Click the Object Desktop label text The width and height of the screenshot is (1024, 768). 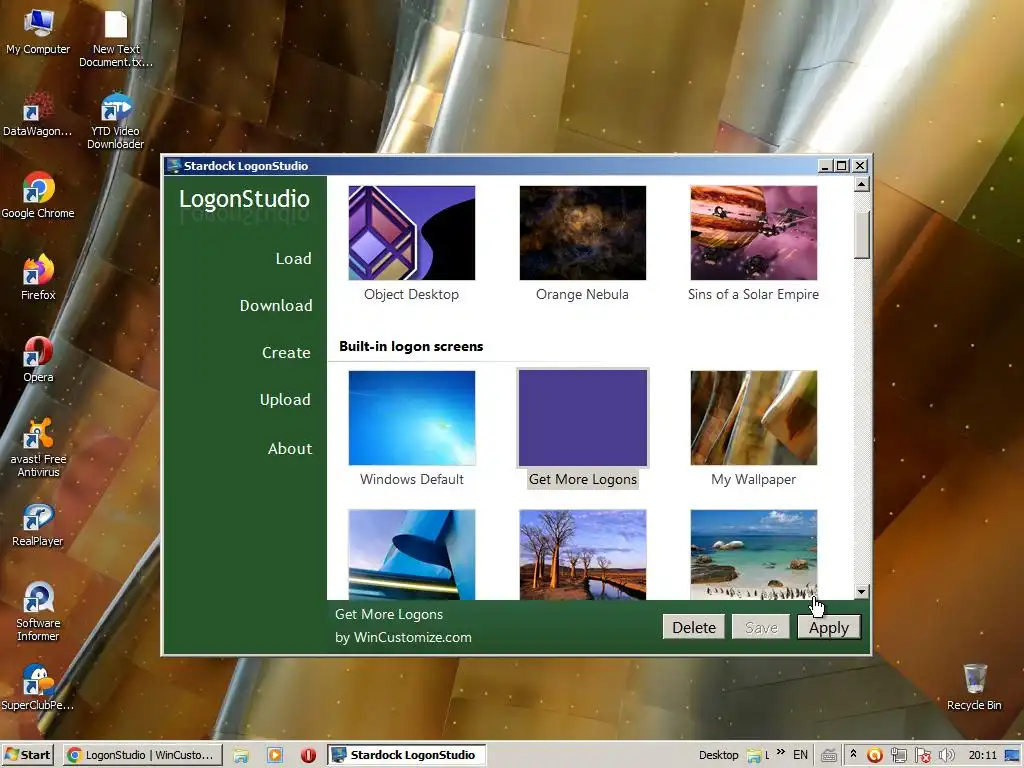pos(411,295)
